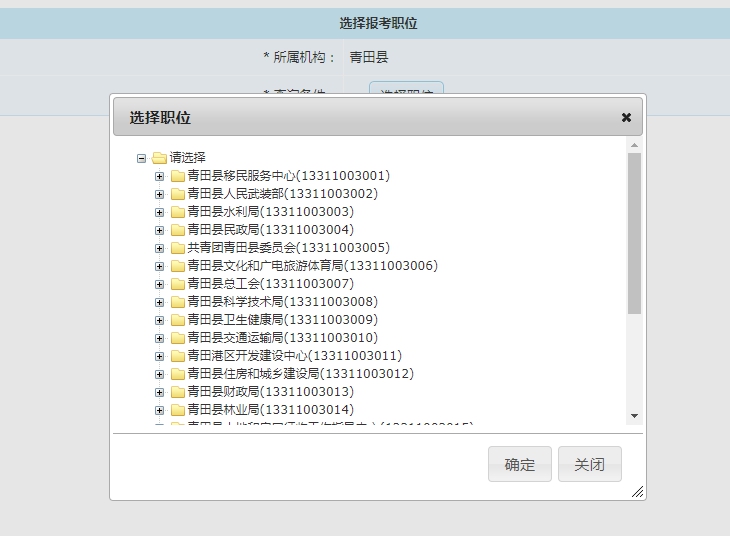This screenshot has width=730, height=536.
Task: Expand the 青田县民政局 node
Action: tap(159, 230)
